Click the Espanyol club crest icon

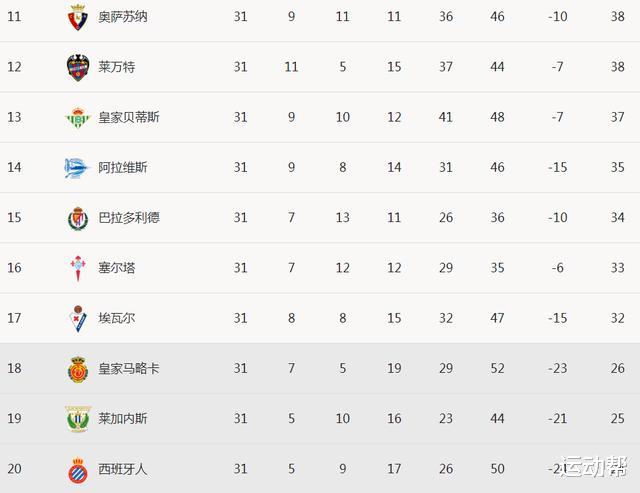pos(78,469)
